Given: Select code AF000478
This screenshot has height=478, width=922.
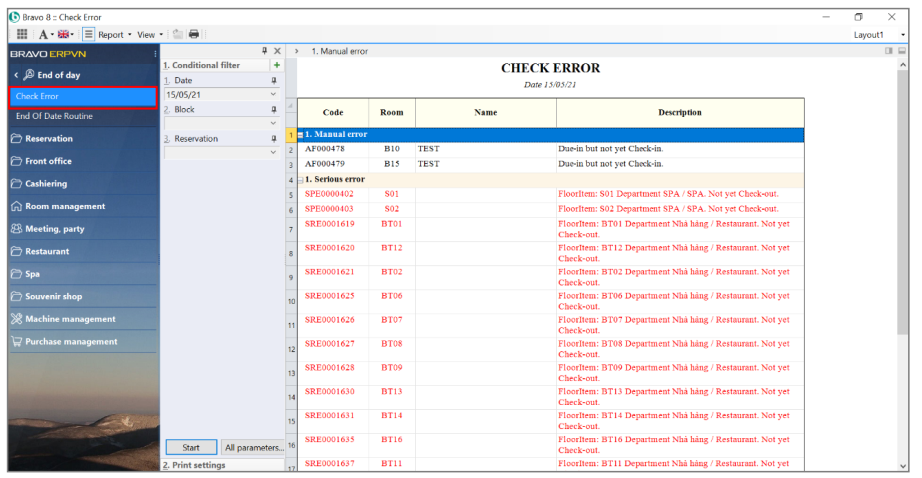Looking at the screenshot, I should tap(325, 149).
